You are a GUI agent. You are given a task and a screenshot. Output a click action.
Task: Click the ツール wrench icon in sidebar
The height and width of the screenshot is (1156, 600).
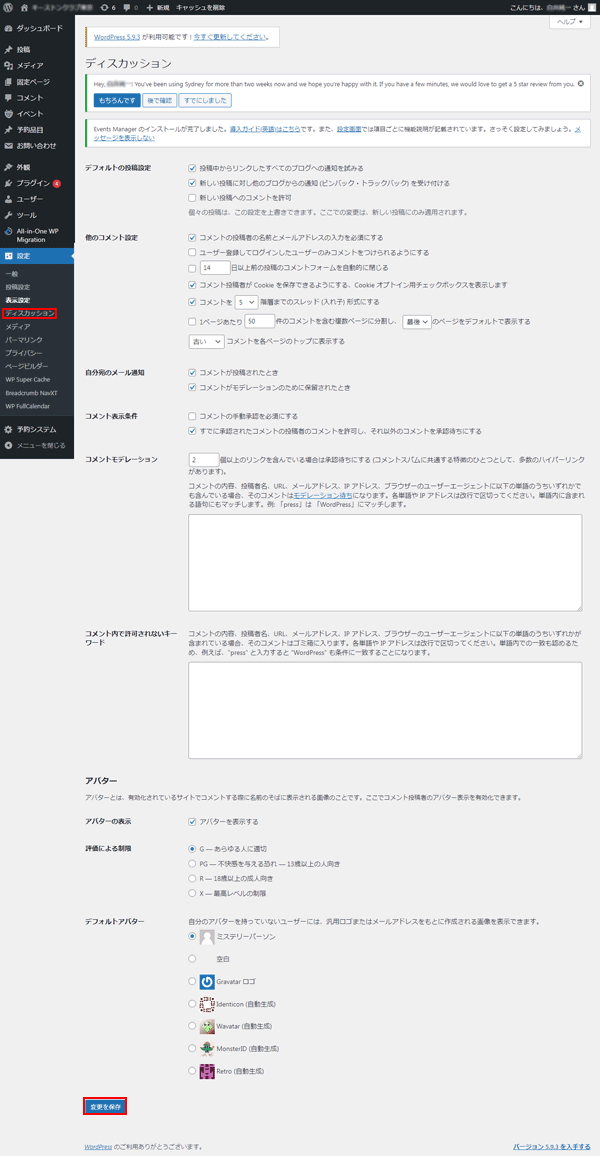point(8,215)
